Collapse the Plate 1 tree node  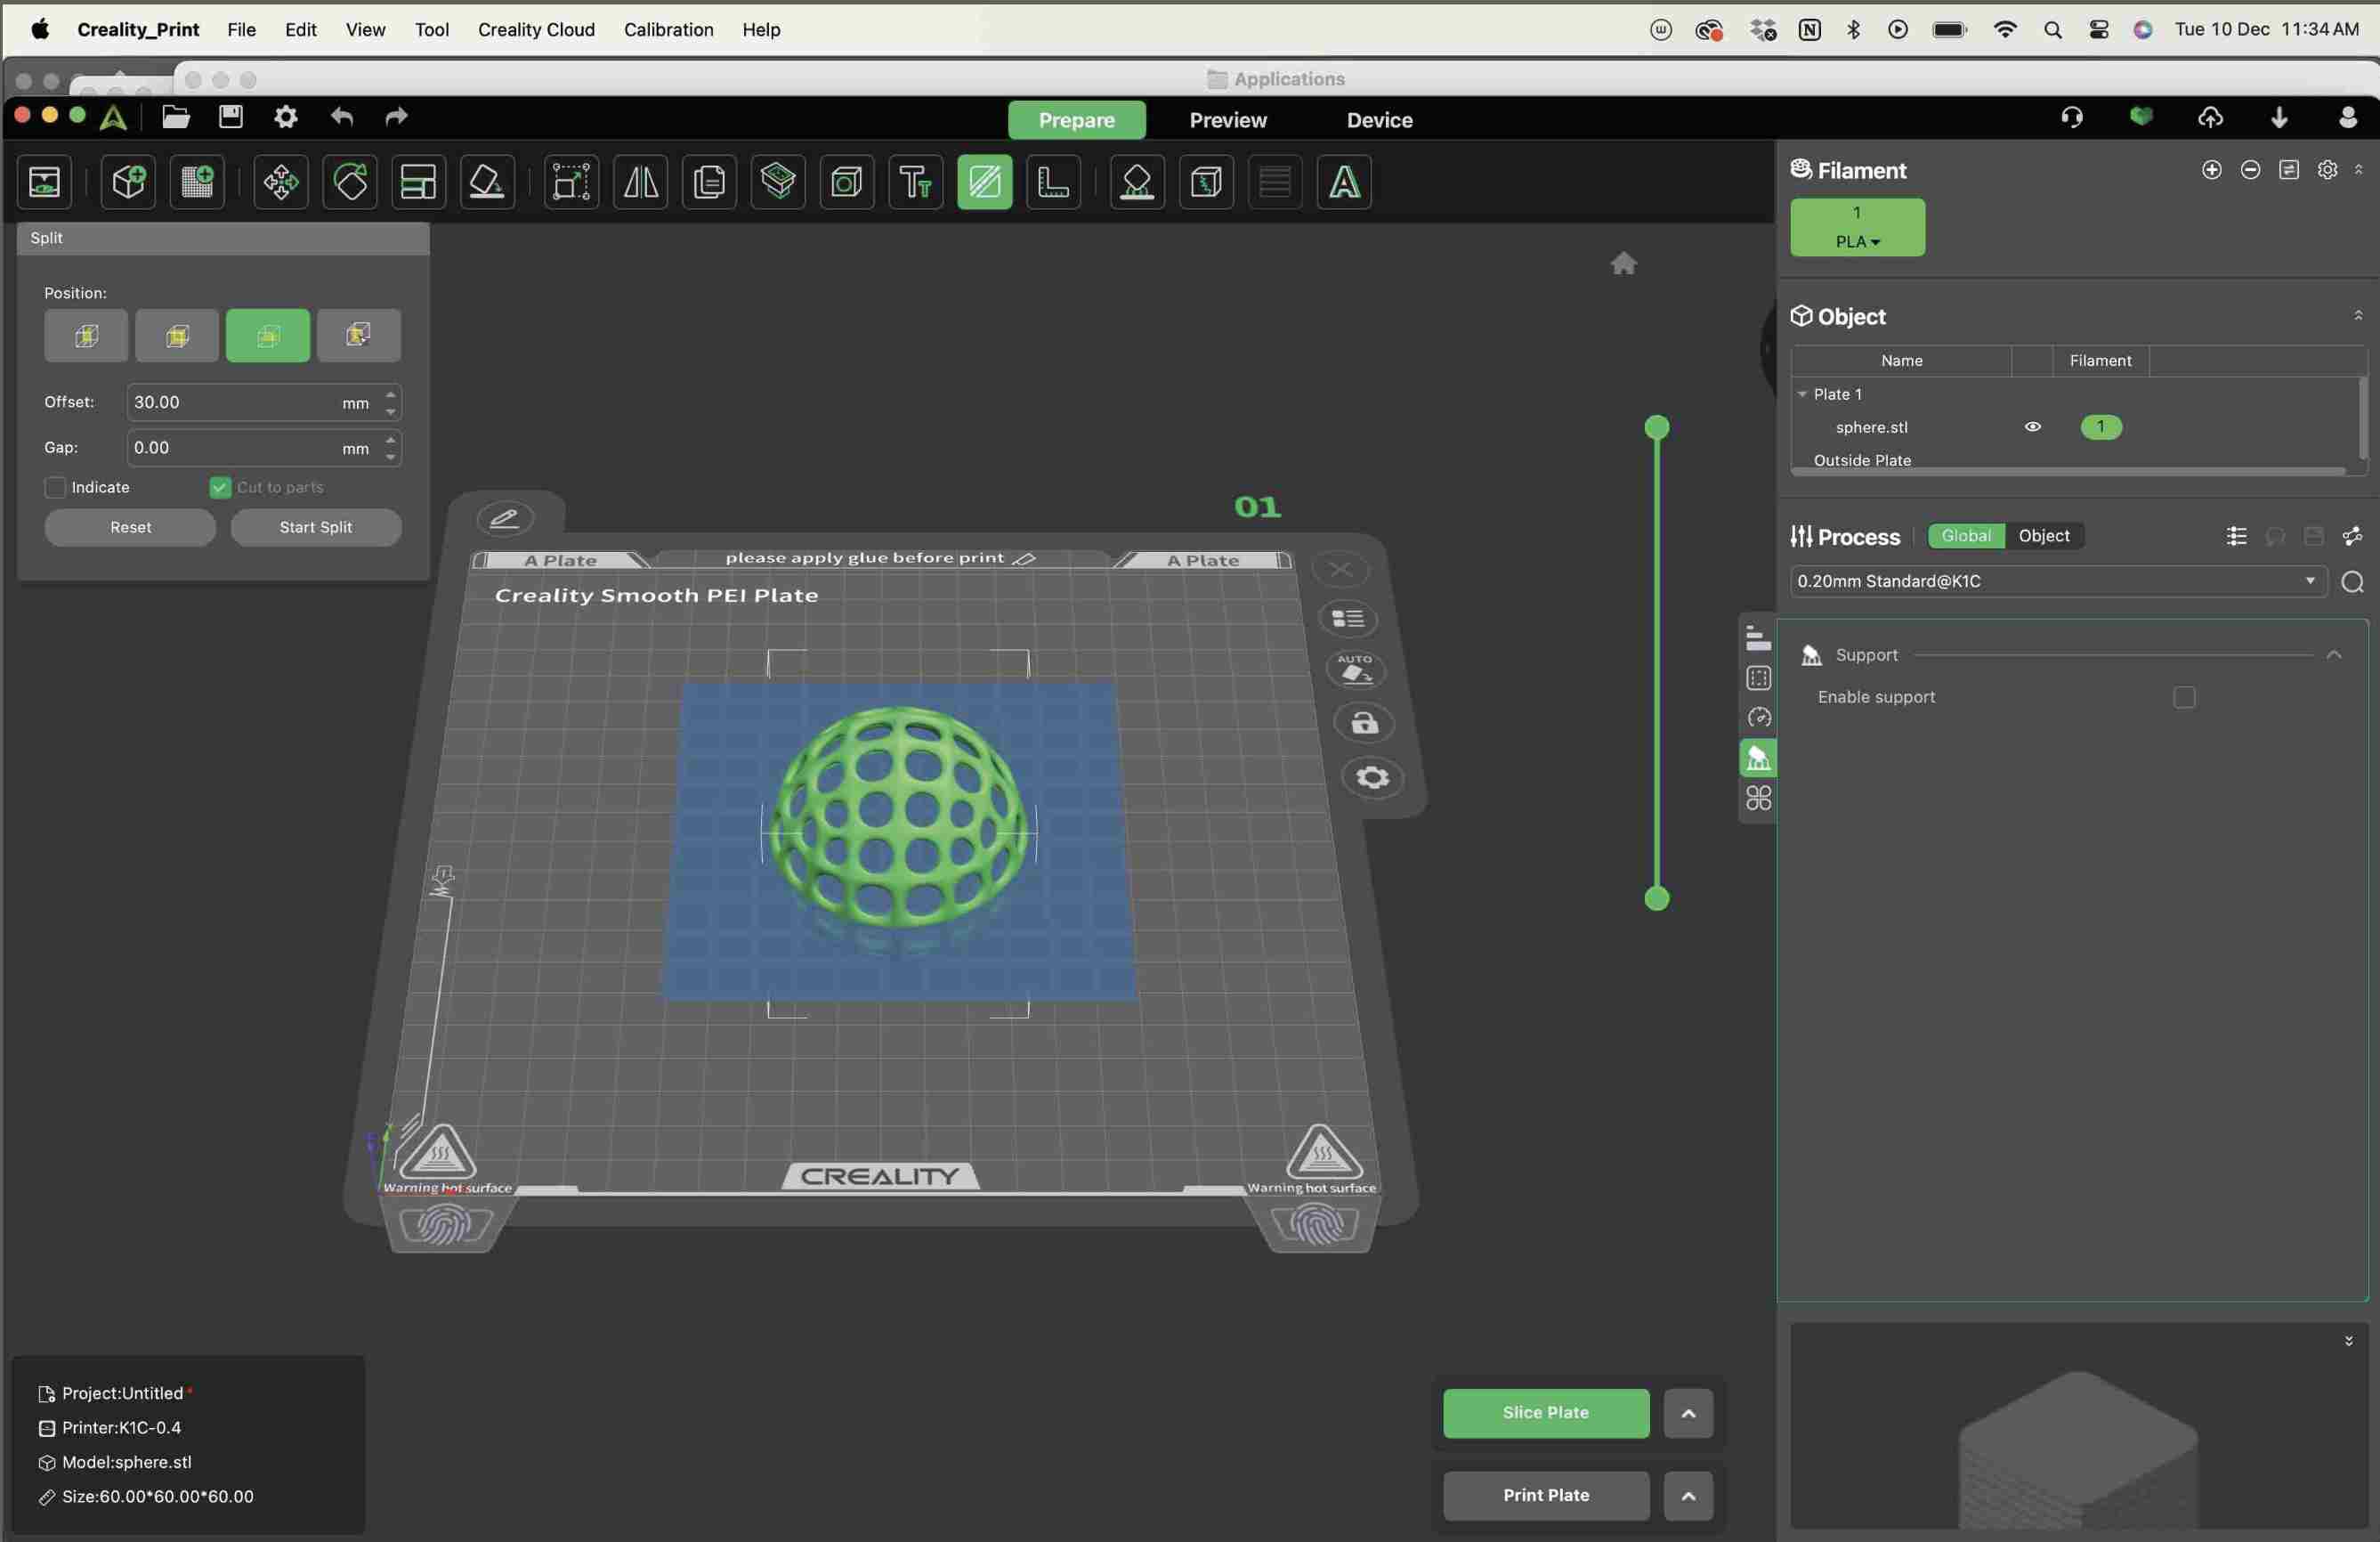pos(1803,394)
